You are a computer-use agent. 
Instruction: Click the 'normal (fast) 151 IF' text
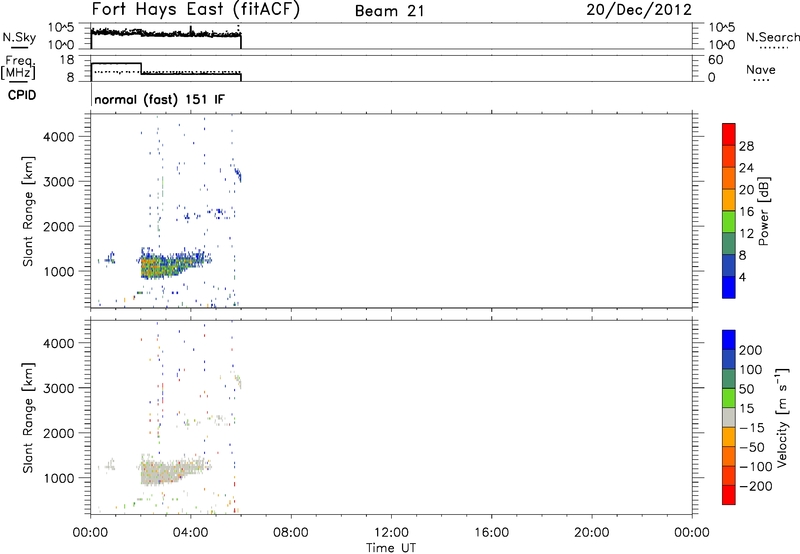tap(159, 99)
